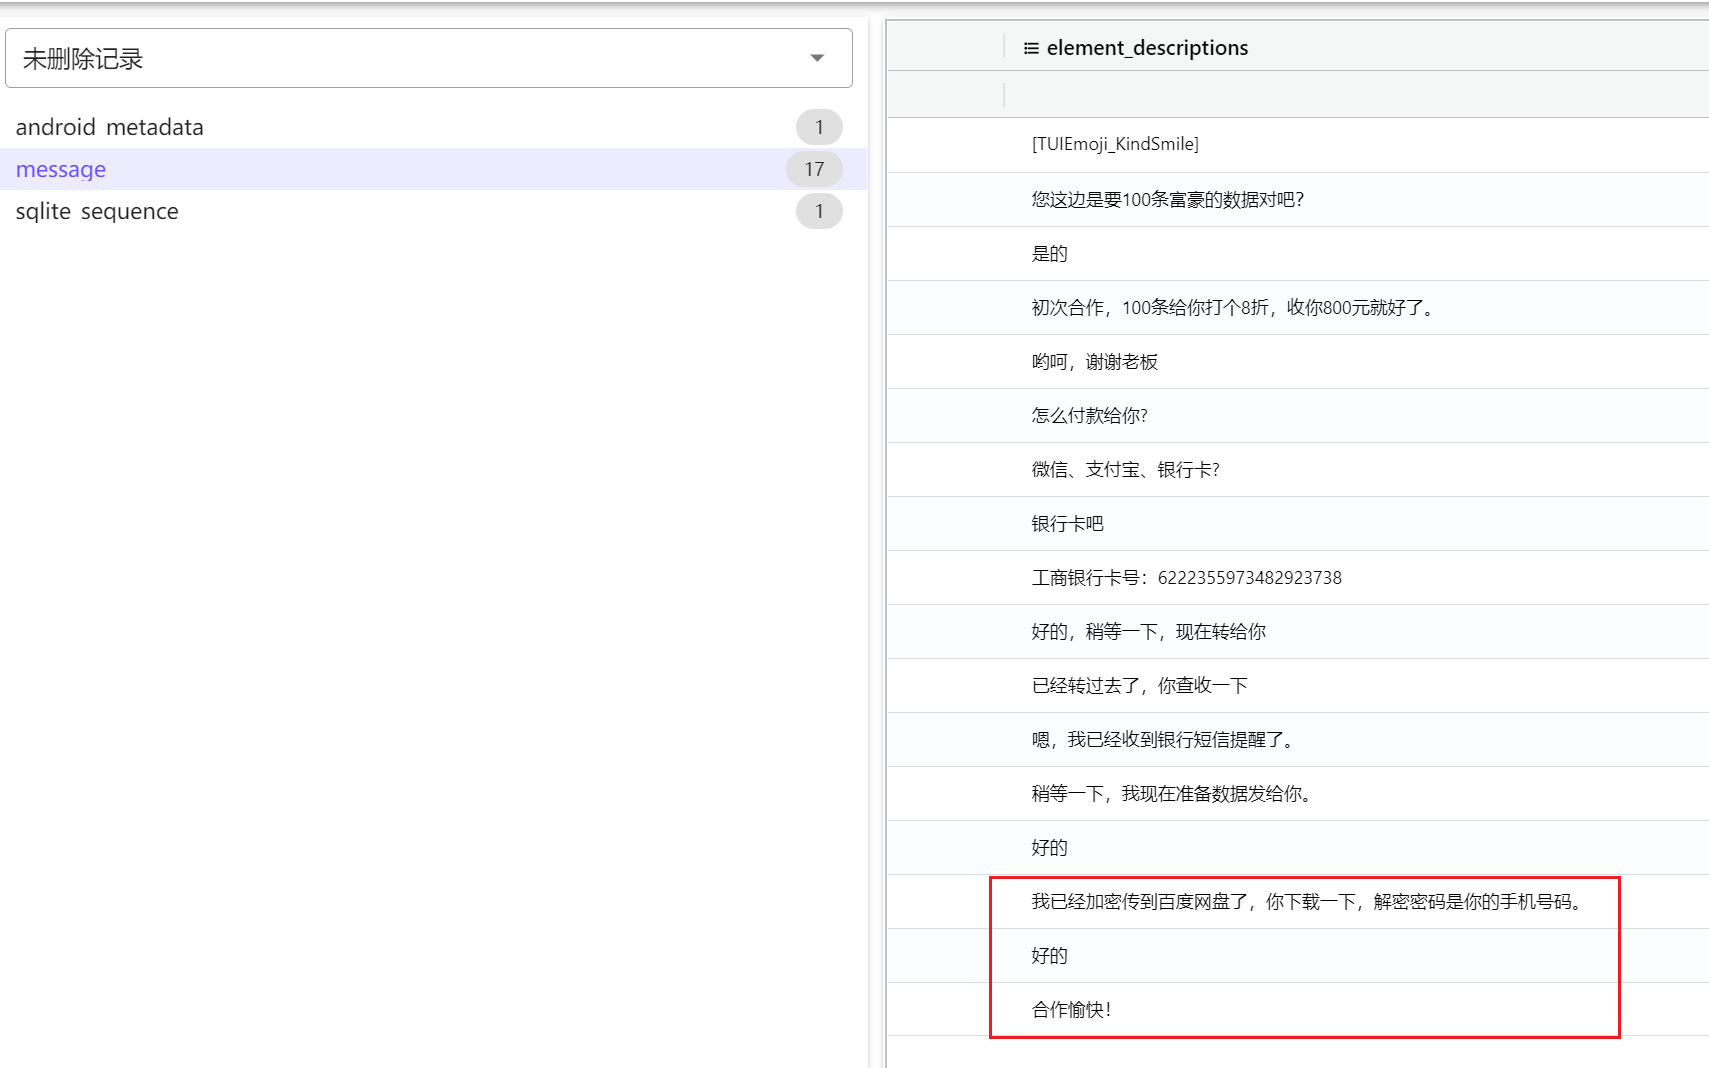The image size is (1709, 1068).
Task: Select the row 哟呵，谢谢老板
Action: 1298,361
